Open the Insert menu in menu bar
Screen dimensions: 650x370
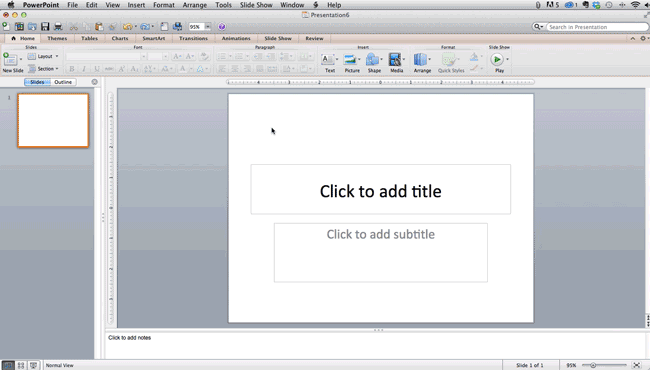tap(136, 5)
